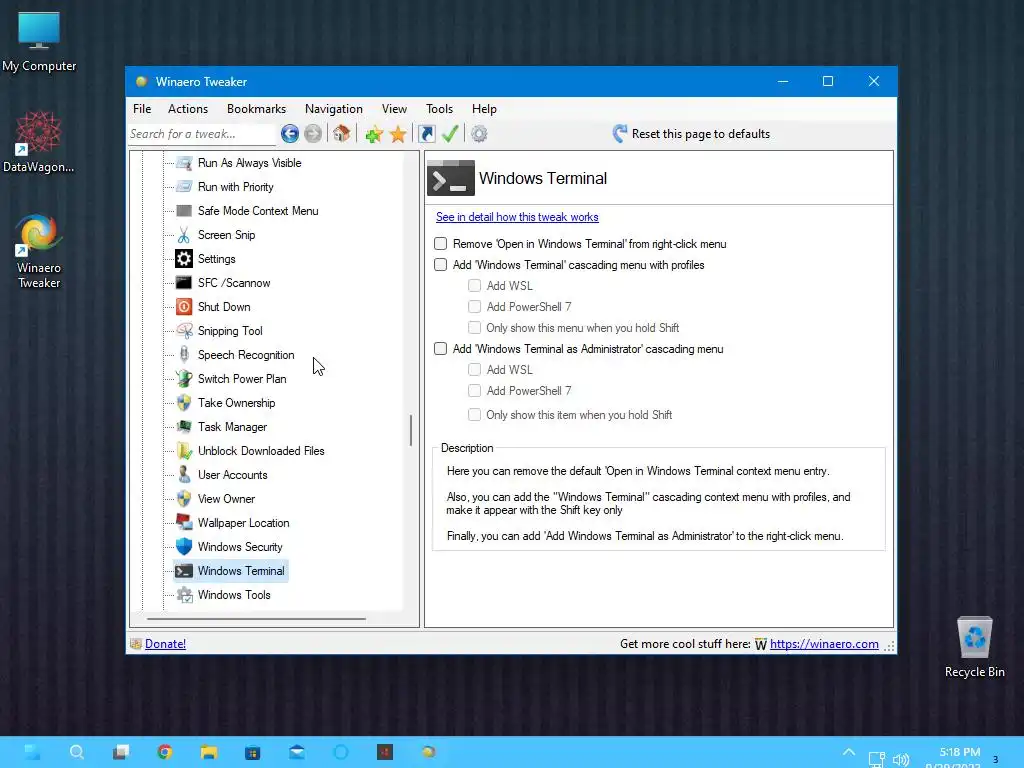Click the Take Ownership shield icon
Viewport: 1024px width, 768px height.
[184, 403]
